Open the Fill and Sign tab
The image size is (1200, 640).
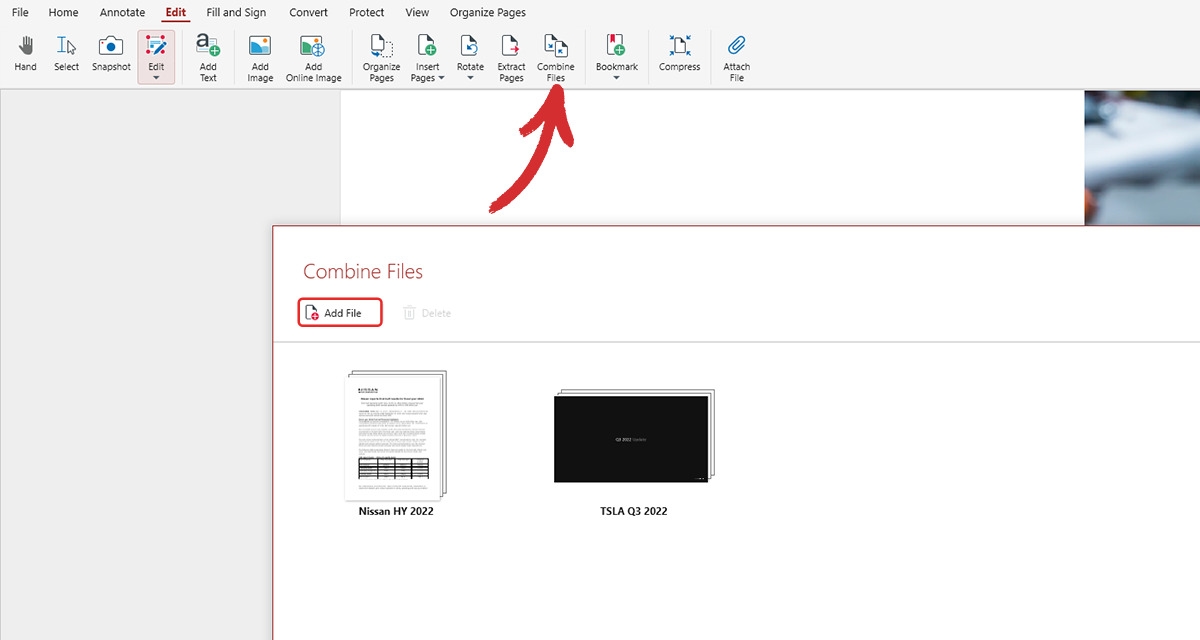click(236, 13)
